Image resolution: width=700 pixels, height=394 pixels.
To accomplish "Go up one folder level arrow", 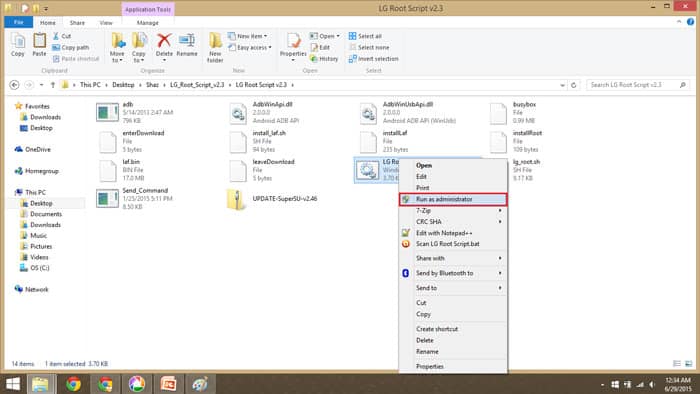I will pos(53,85).
